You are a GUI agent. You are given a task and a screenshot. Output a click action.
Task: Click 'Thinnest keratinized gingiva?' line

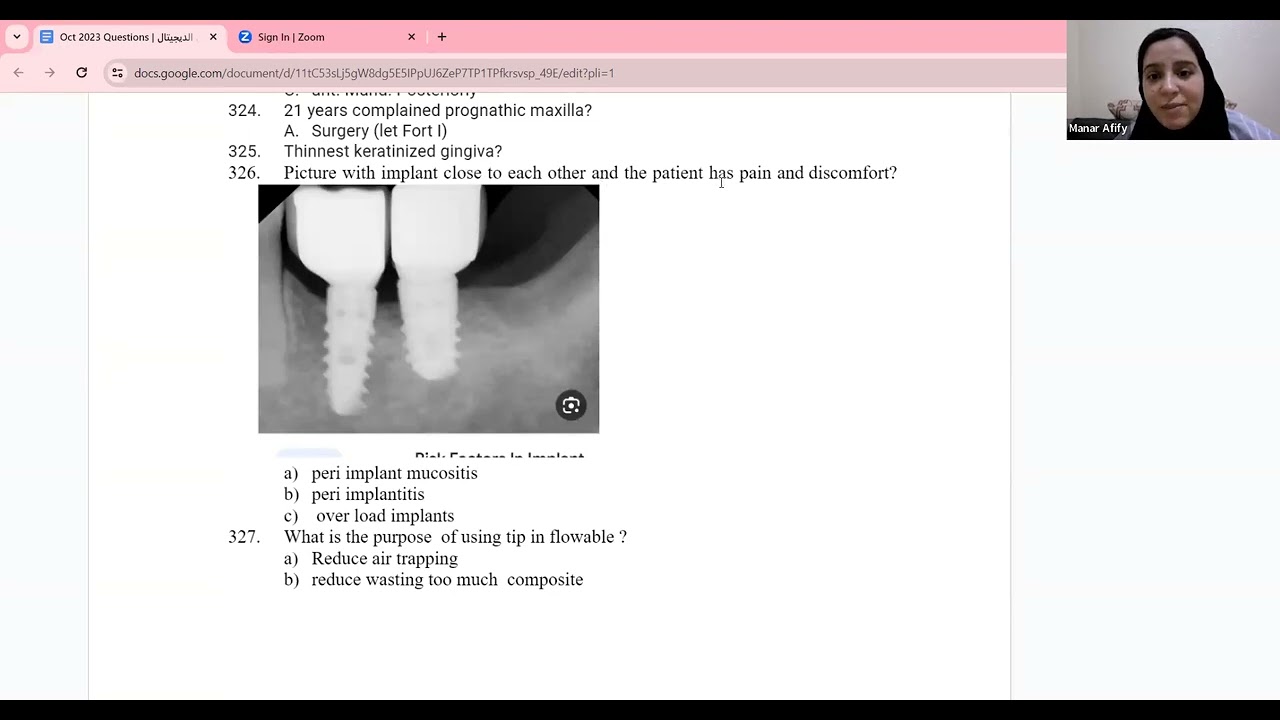point(393,151)
